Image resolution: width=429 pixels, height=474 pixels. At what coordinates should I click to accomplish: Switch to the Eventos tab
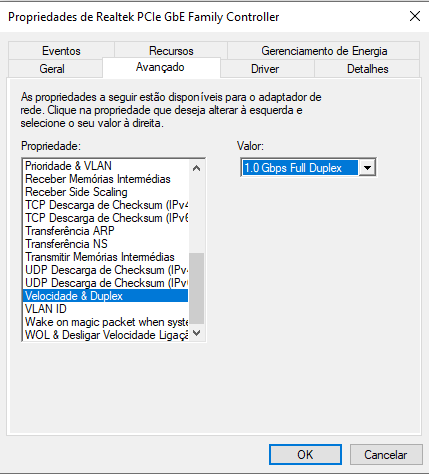61,51
